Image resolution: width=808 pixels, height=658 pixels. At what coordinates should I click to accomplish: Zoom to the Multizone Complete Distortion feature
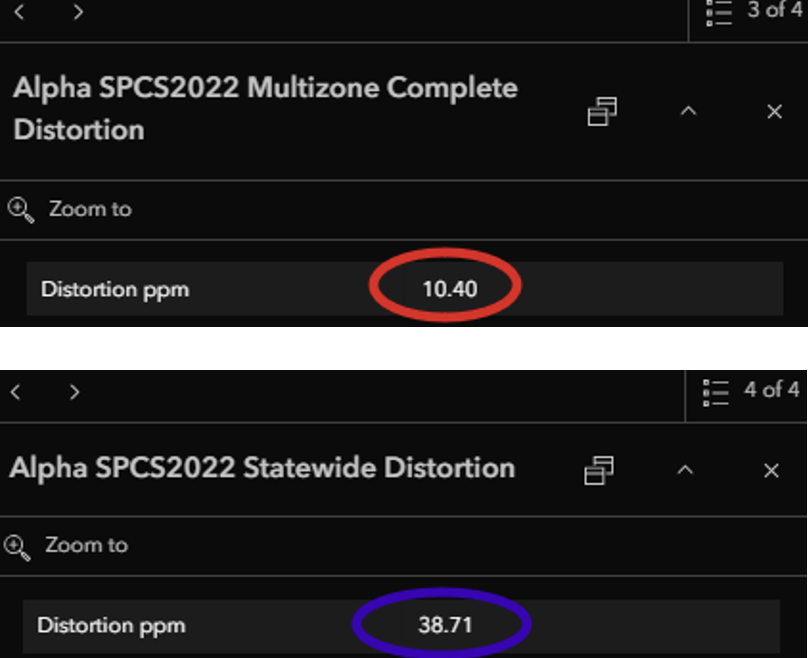70,209
